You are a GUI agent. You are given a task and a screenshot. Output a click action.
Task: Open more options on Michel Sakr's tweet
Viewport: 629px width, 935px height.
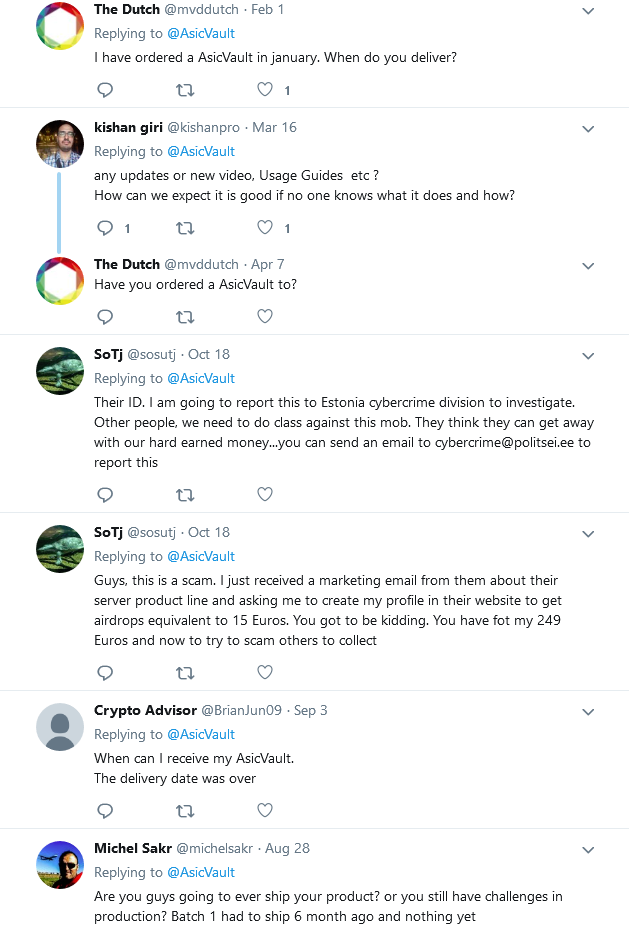(x=588, y=849)
